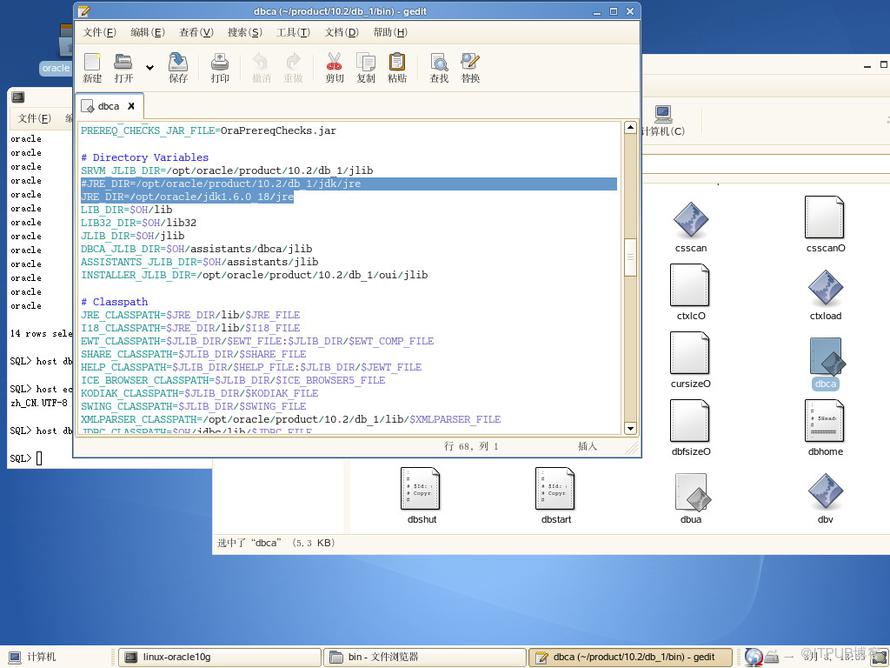890x668 pixels.
Task: Click the Undo (撤消) toolbar icon
Action: (261, 68)
